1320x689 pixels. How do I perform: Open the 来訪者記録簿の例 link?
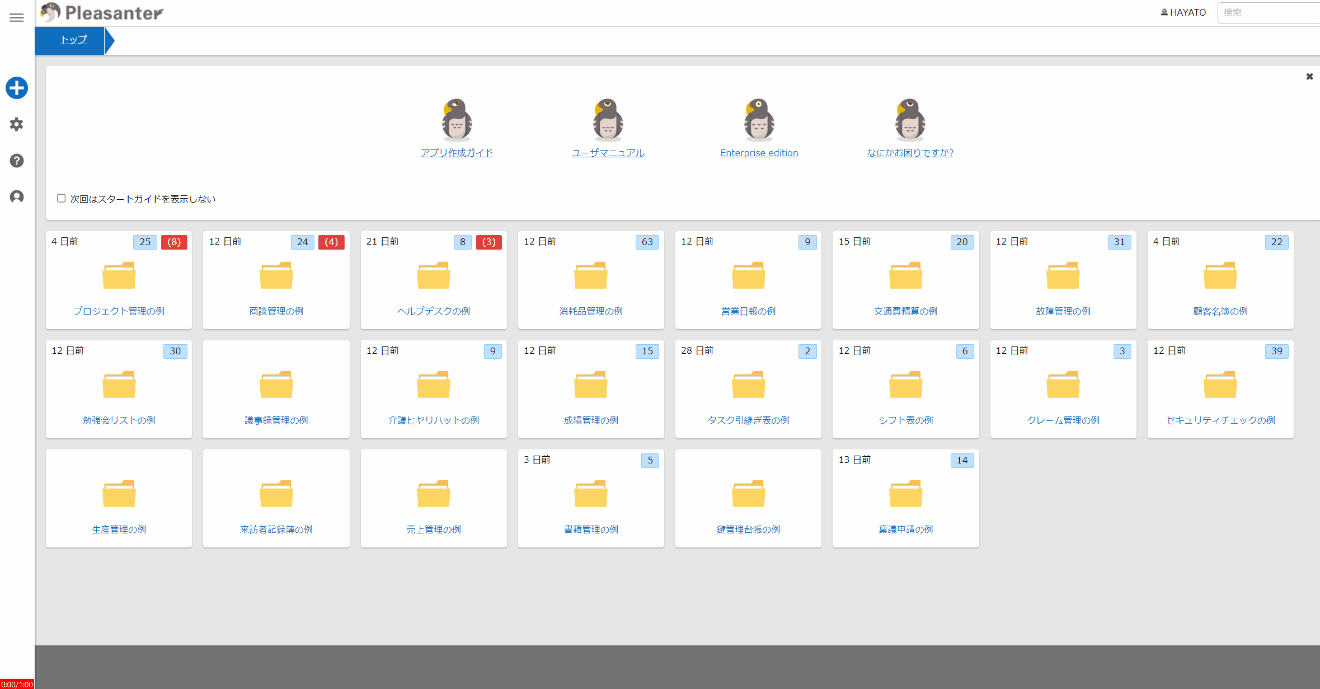(x=276, y=529)
